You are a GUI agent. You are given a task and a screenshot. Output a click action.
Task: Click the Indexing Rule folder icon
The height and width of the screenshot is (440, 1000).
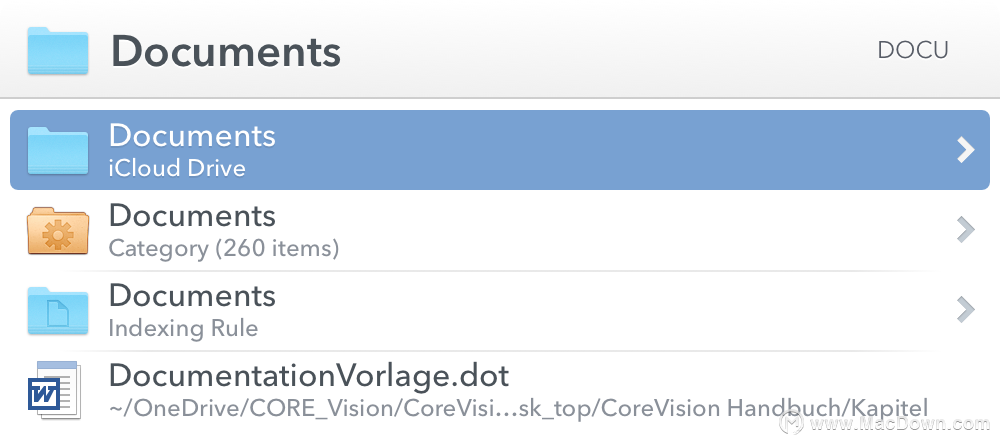coord(57,311)
